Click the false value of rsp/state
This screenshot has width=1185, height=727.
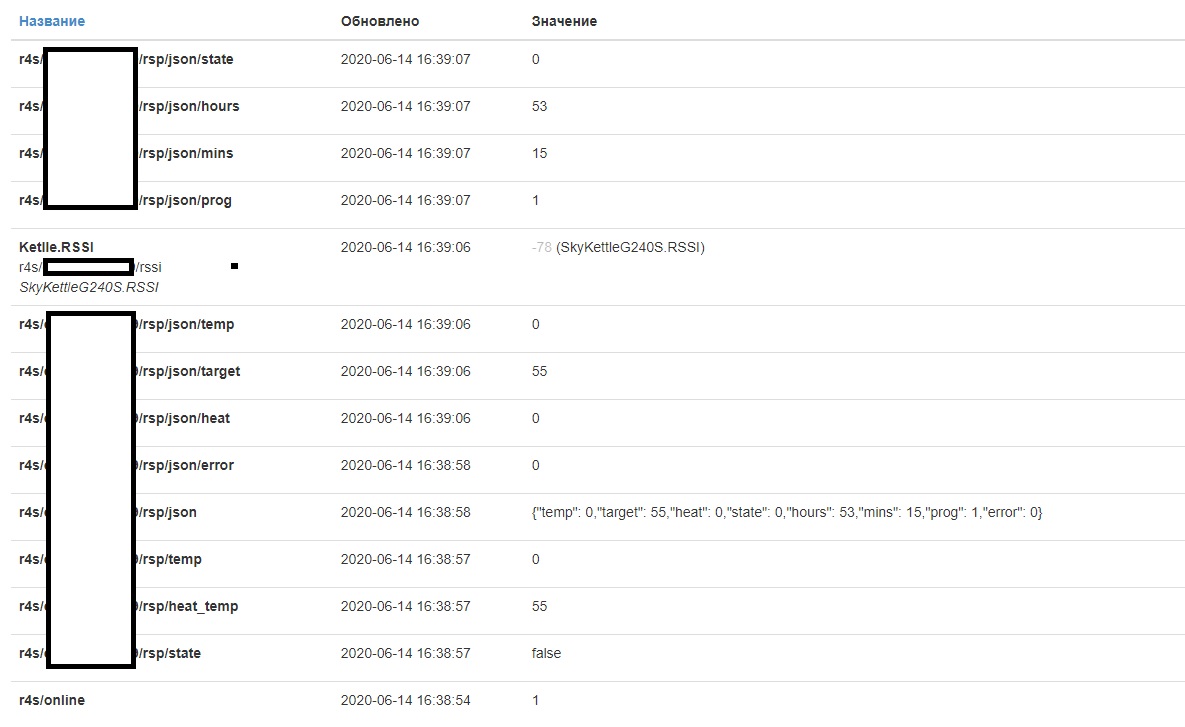[545, 653]
